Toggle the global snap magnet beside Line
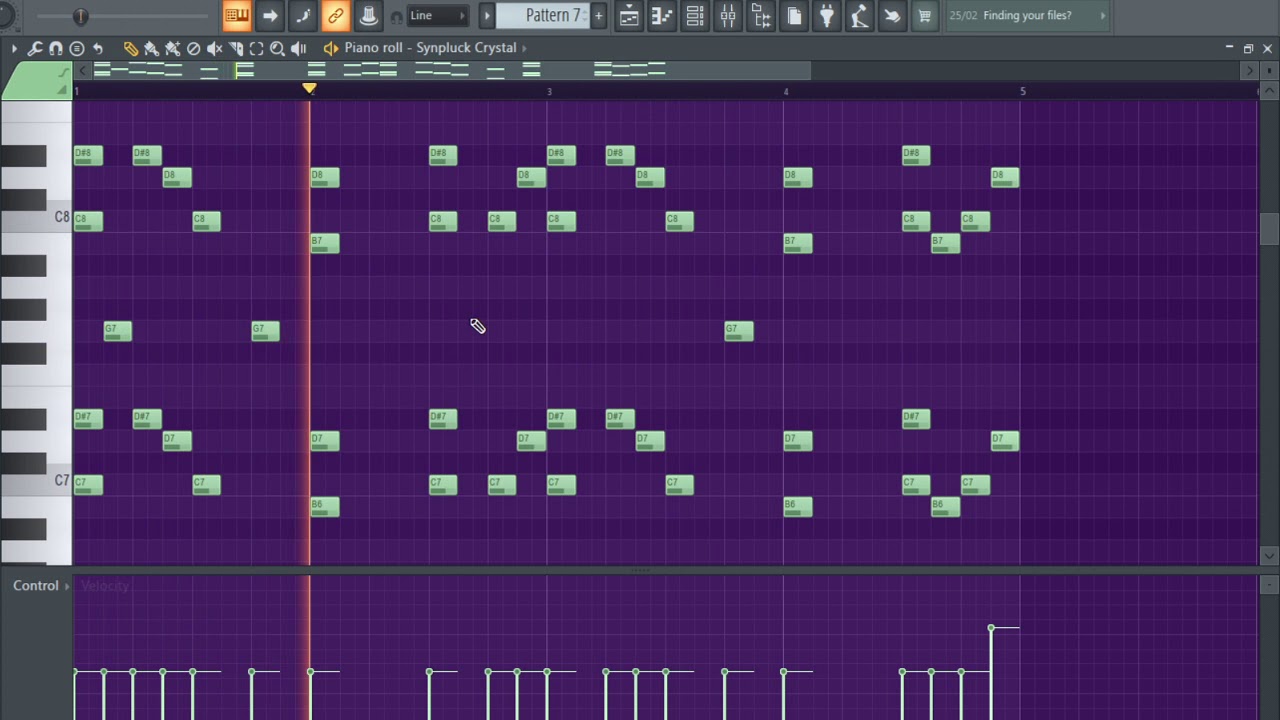 coord(396,17)
